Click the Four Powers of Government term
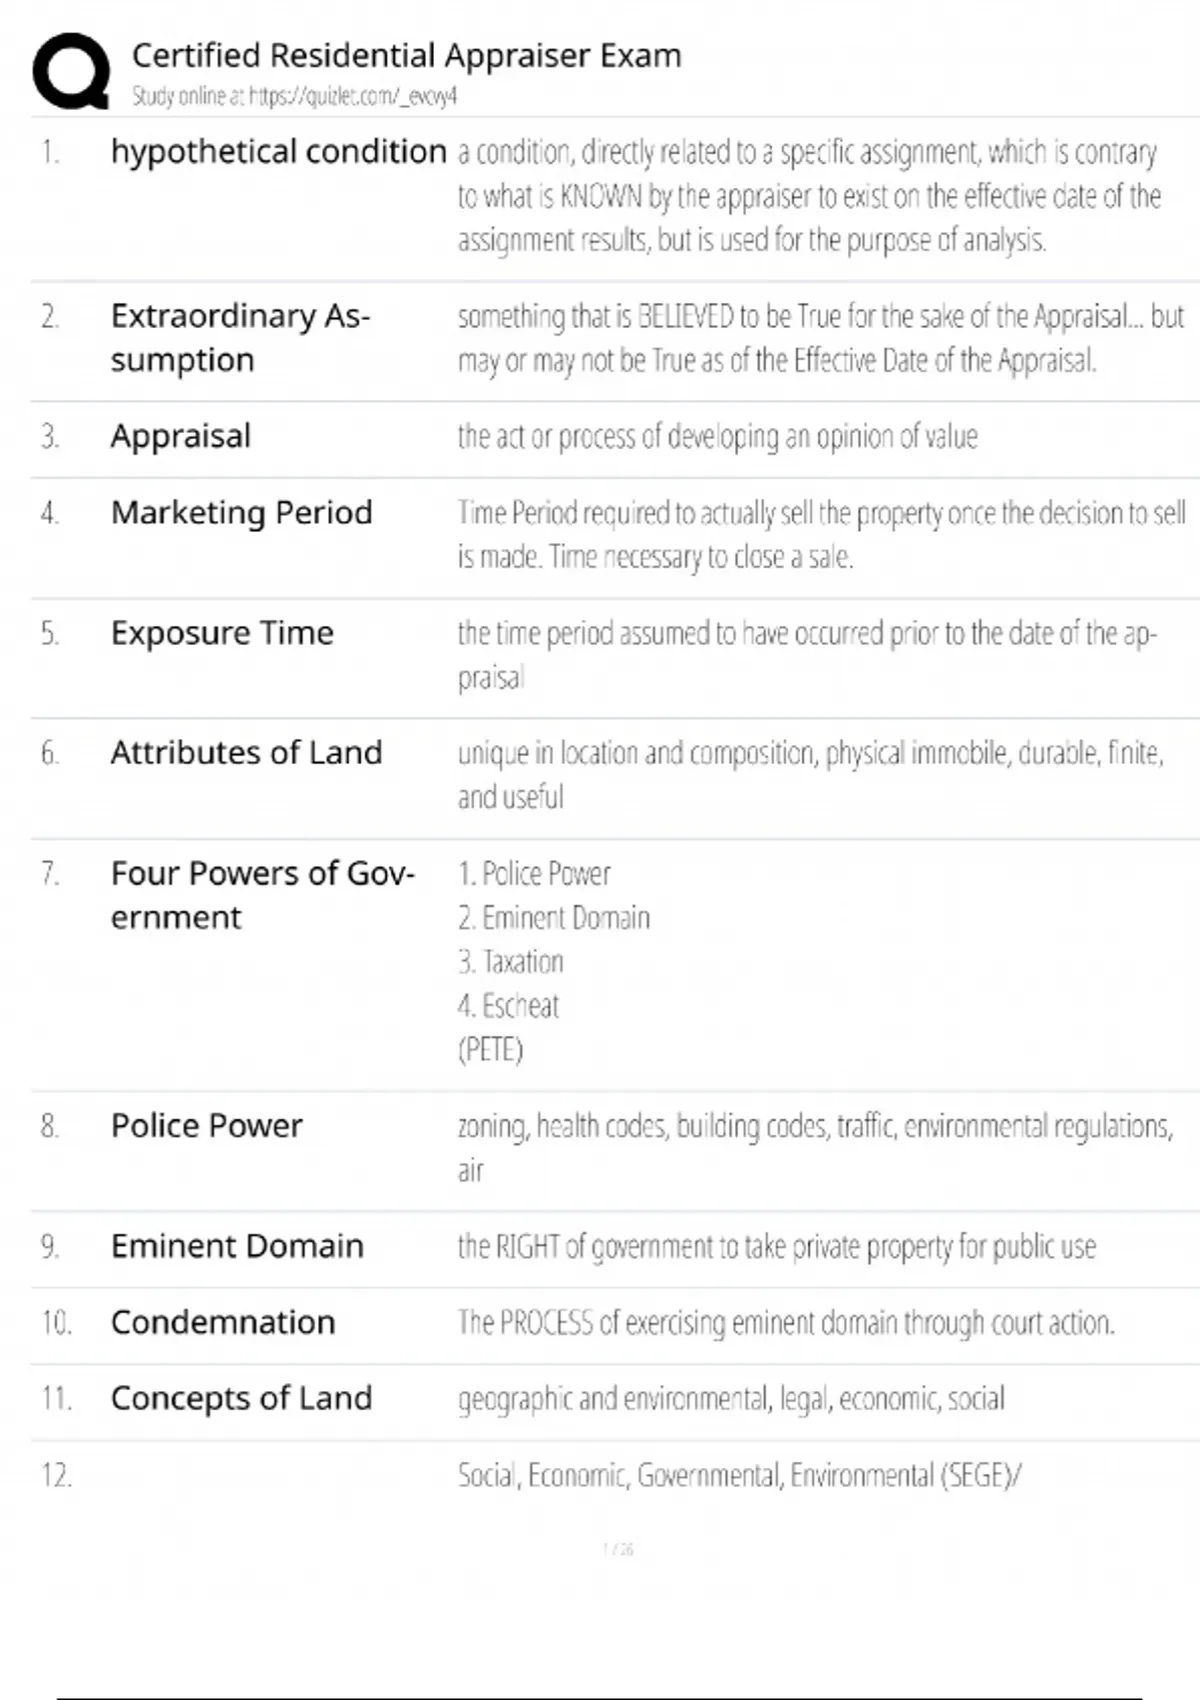The height and width of the screenshot is (1700, 1200). click(x=262, y=894)
